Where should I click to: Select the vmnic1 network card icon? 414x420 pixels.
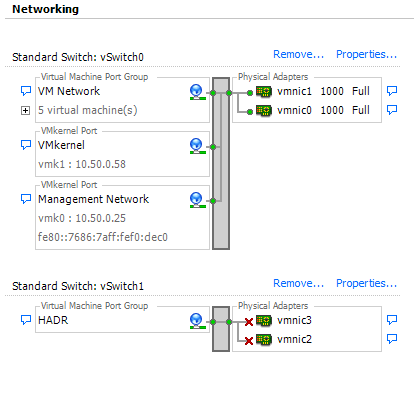pos(264,91)
